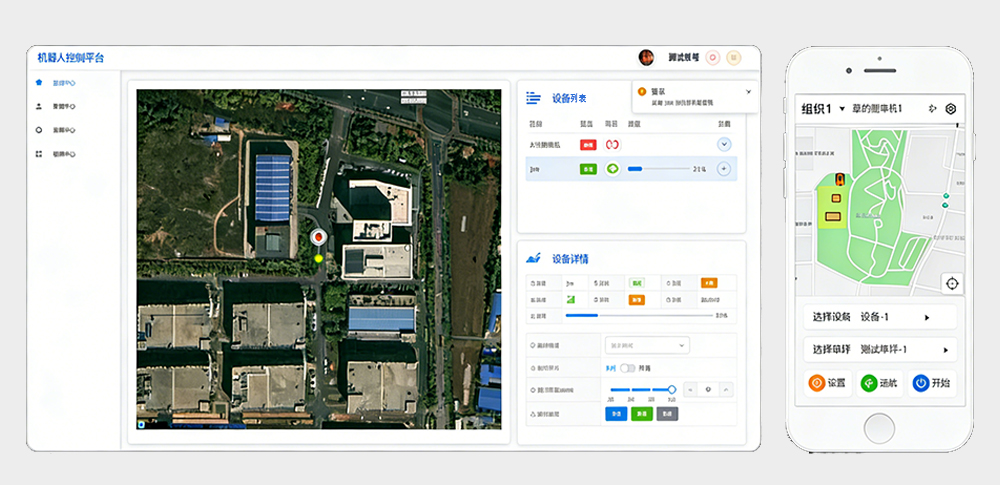
Task: Click the orange warning icon in the notification
Action: pyautogui.click(x=642, y=92)
